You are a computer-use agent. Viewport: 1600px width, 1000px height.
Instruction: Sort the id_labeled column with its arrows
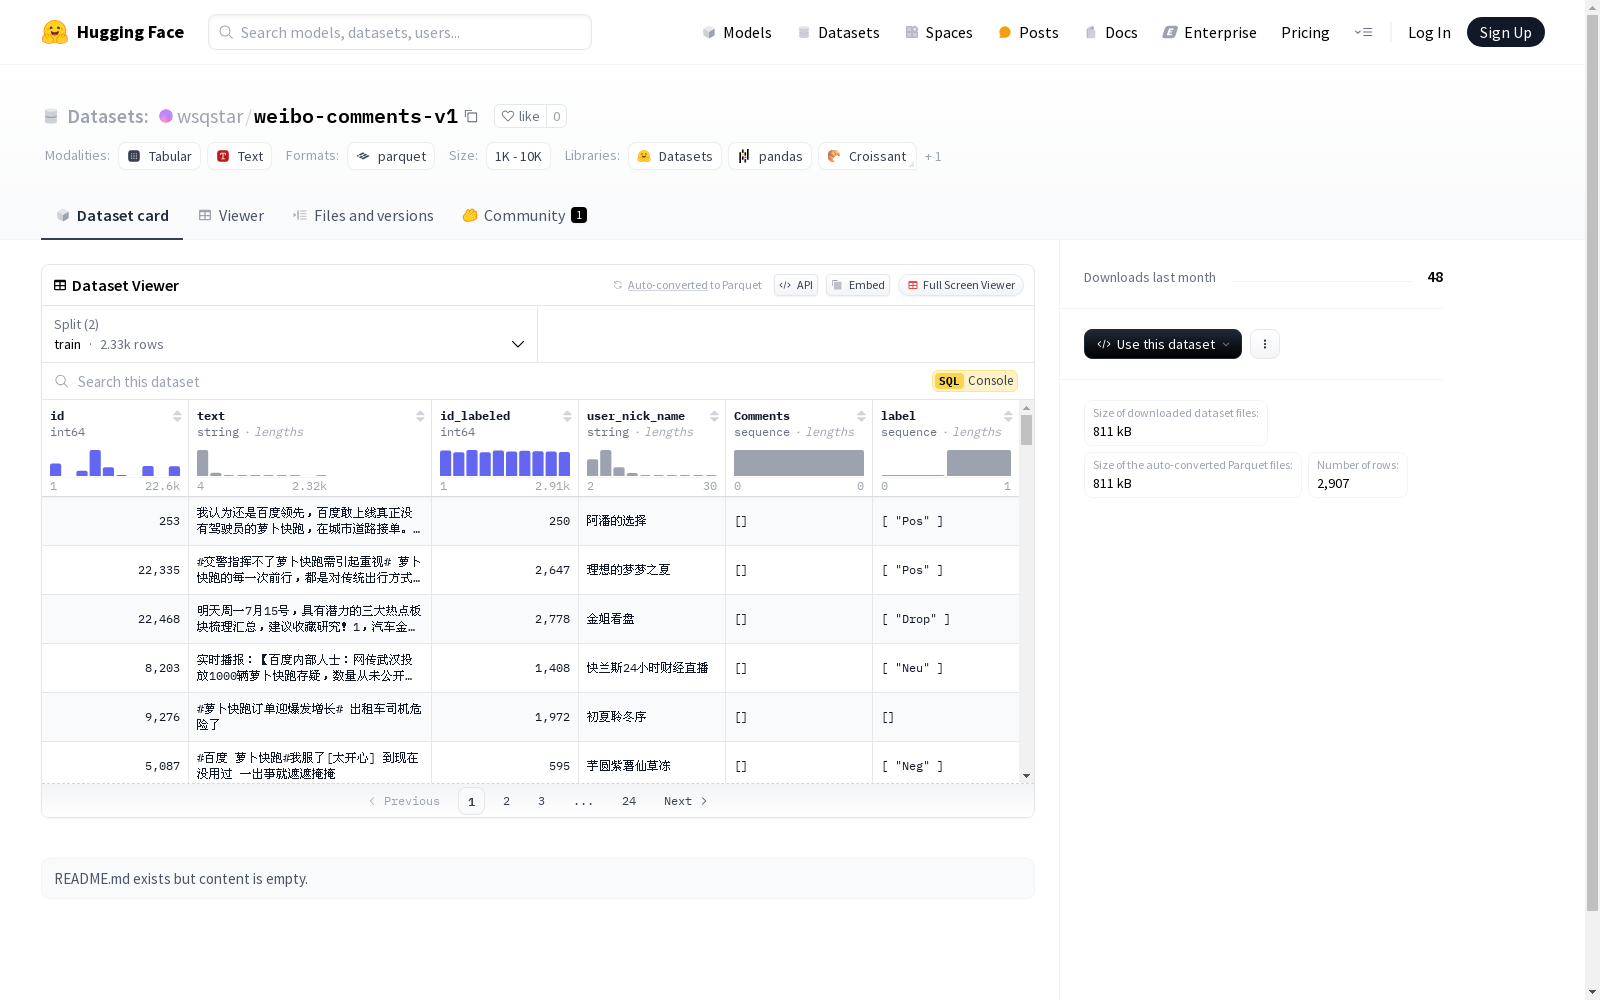point(567,416)
